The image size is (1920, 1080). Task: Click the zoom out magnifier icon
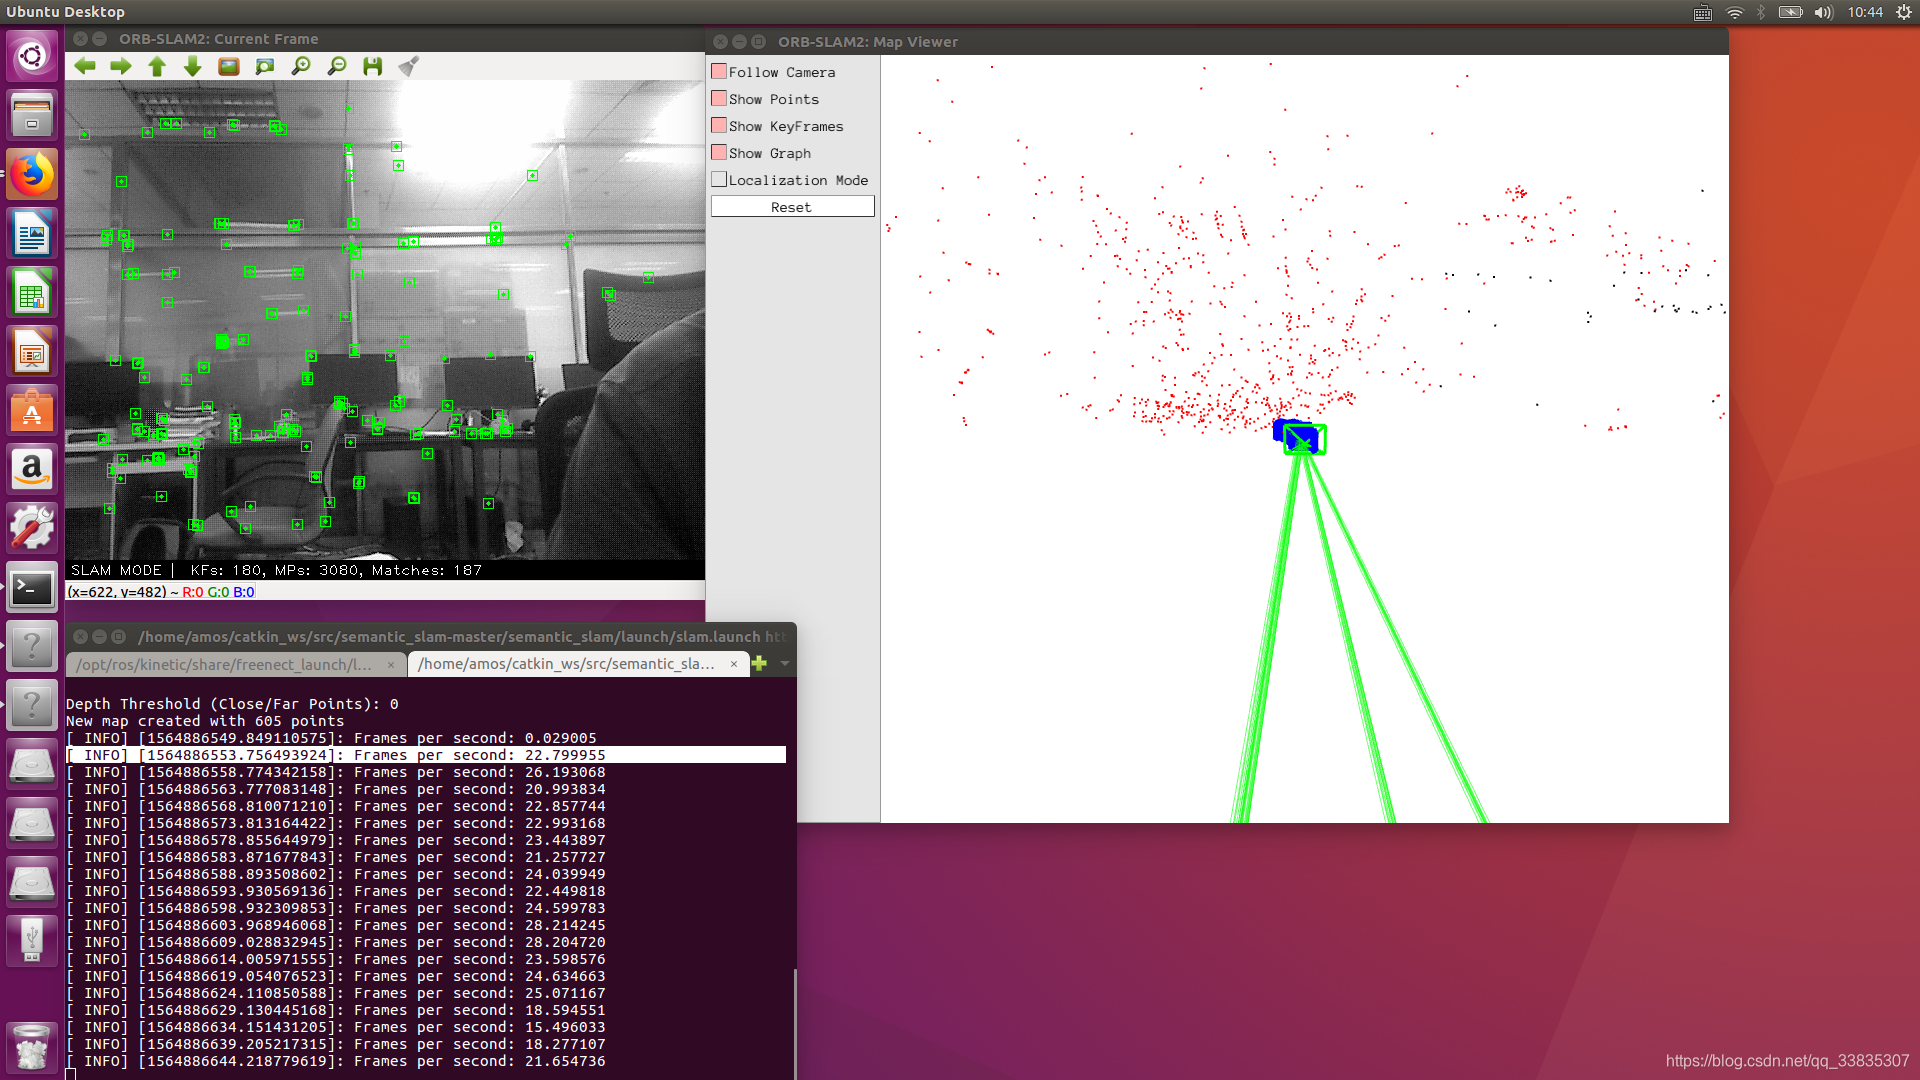coord(336,66)
